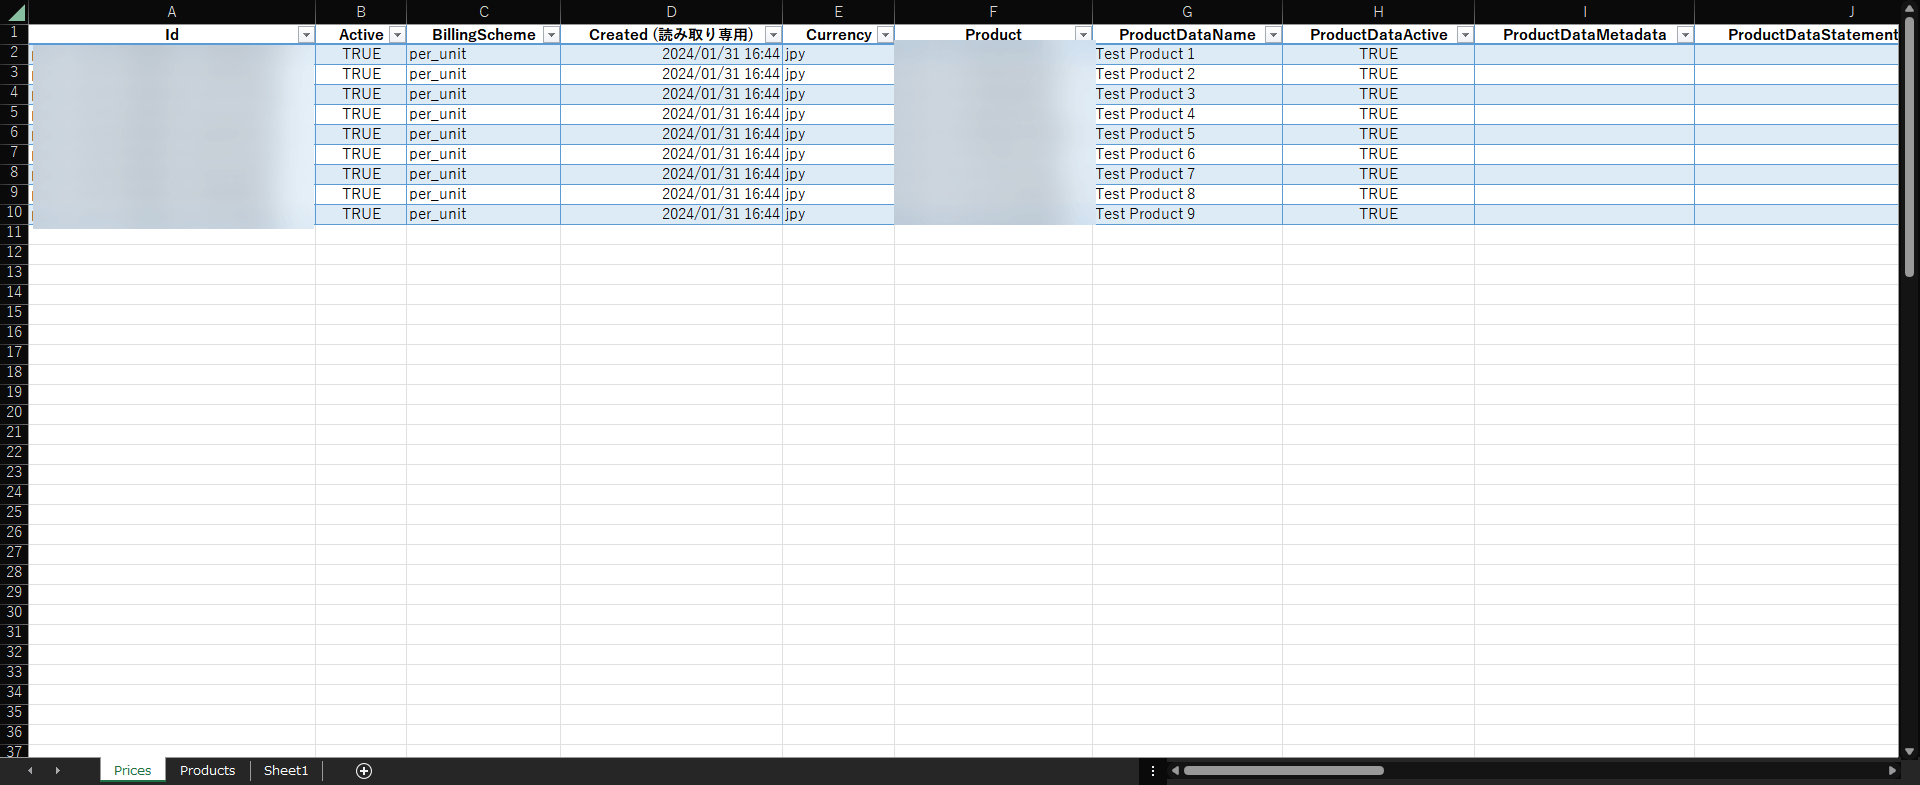Screen dimensions: 1920x785
Task: Open the ProductDataMetadata filter dropdown
Action: point(1685,35)
